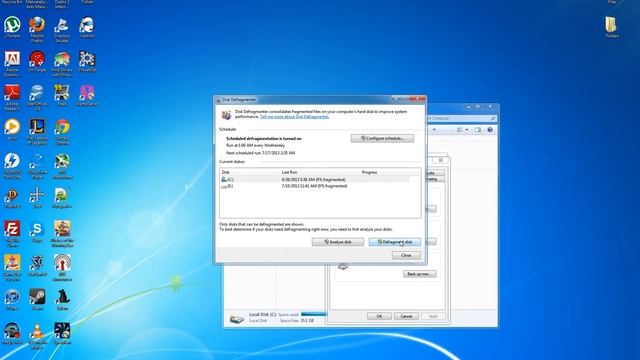Launch the Skype desktop shortcut
Viewport: 640px width, 360px height.
coord(37,232)
